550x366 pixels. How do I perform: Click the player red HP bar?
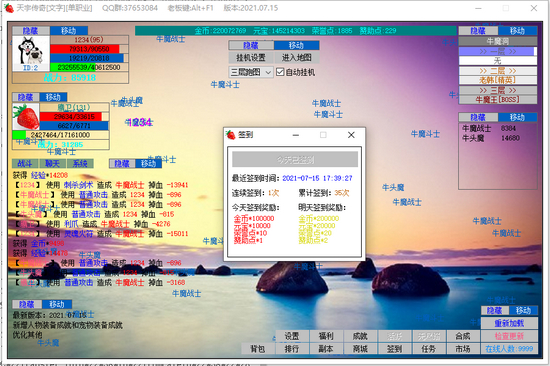(85, 49)
